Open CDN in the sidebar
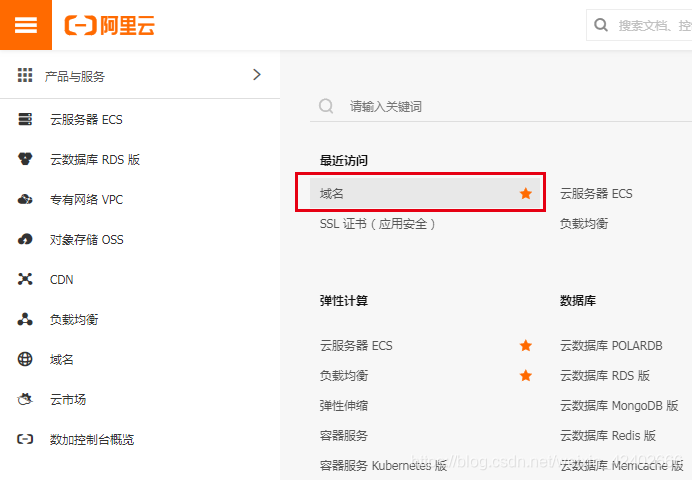The height and width of the screenshot is (480, 692). pos(61,280)
